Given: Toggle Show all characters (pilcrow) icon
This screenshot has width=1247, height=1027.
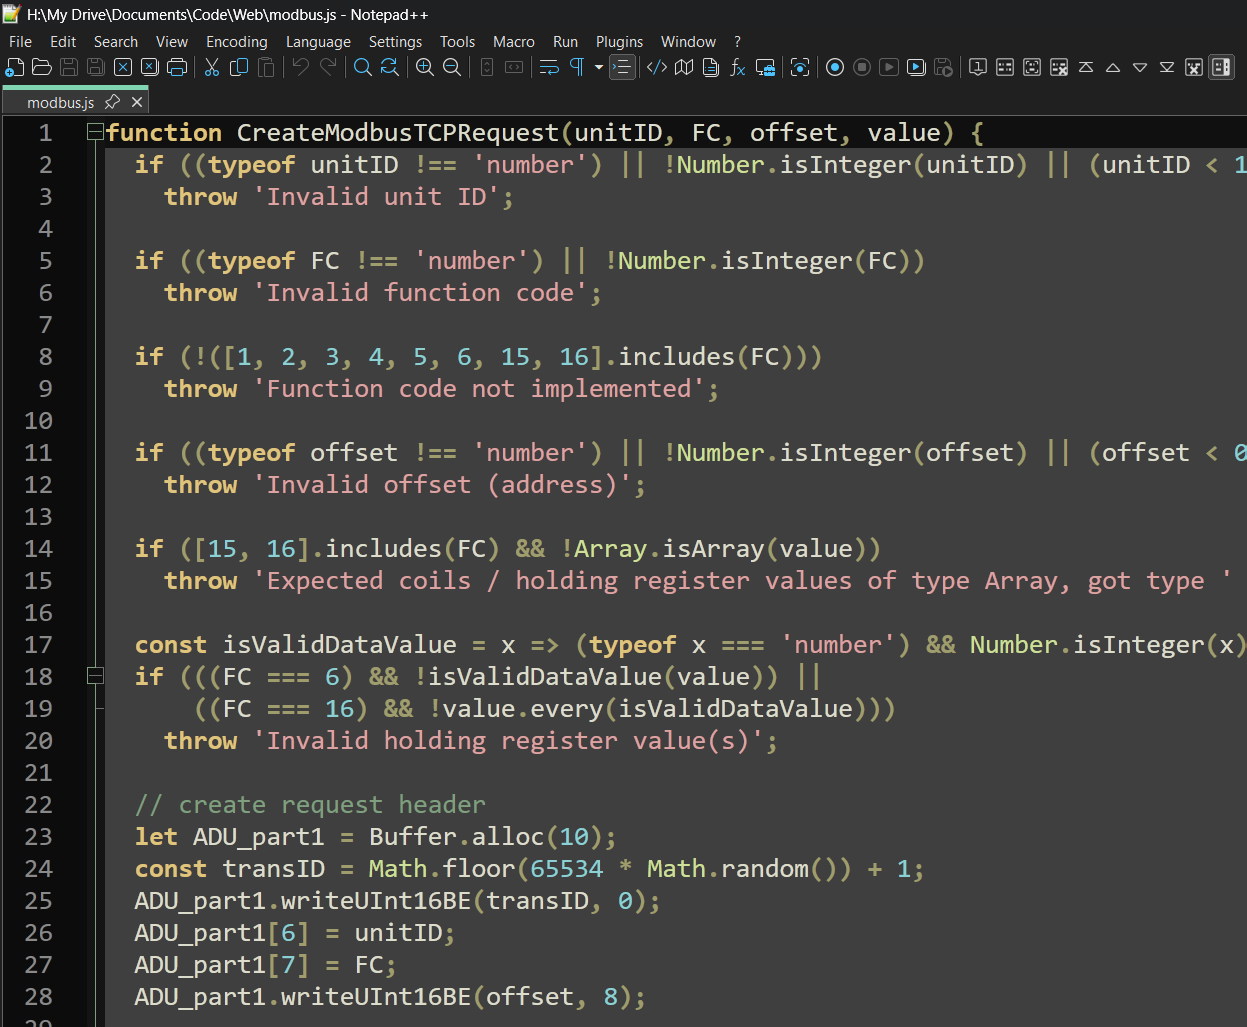Looking at the screenshot, I should 577,67.
